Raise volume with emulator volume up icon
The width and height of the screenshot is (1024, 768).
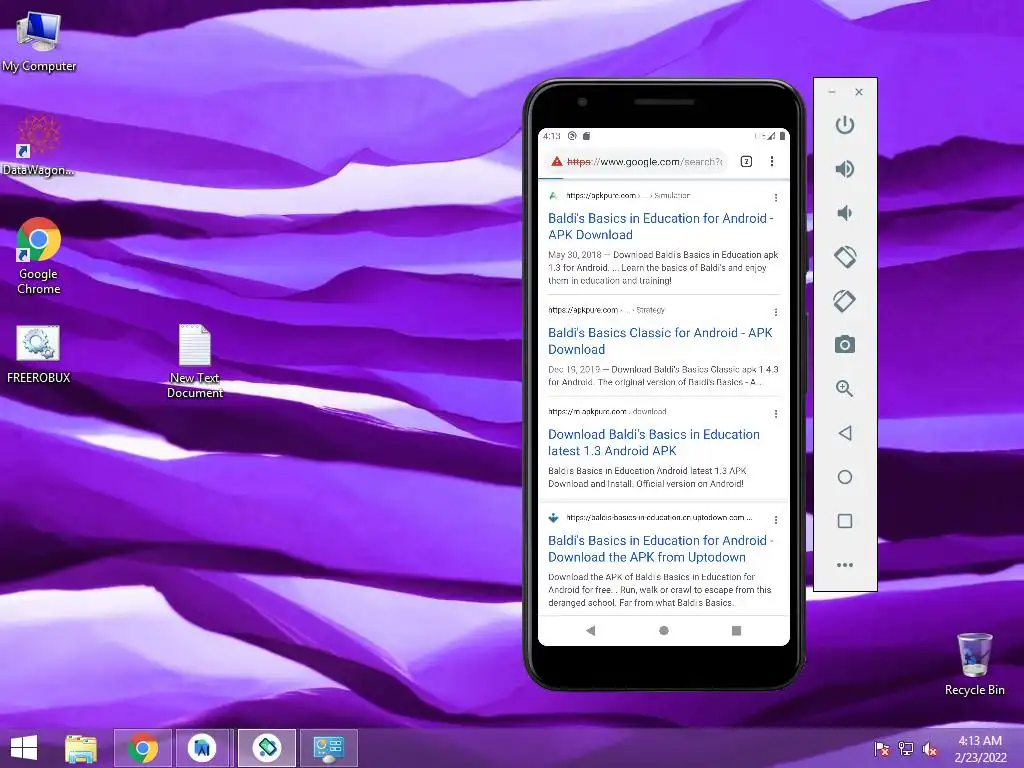click(844, 169)
